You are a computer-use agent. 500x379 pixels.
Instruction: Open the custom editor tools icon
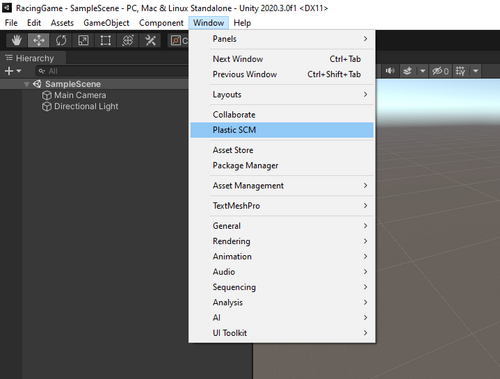(x=150, y=40)
